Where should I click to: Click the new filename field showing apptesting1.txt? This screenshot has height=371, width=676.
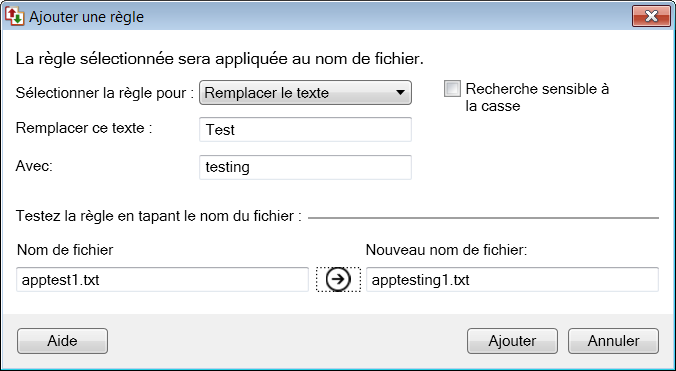(x=512, y=280)
